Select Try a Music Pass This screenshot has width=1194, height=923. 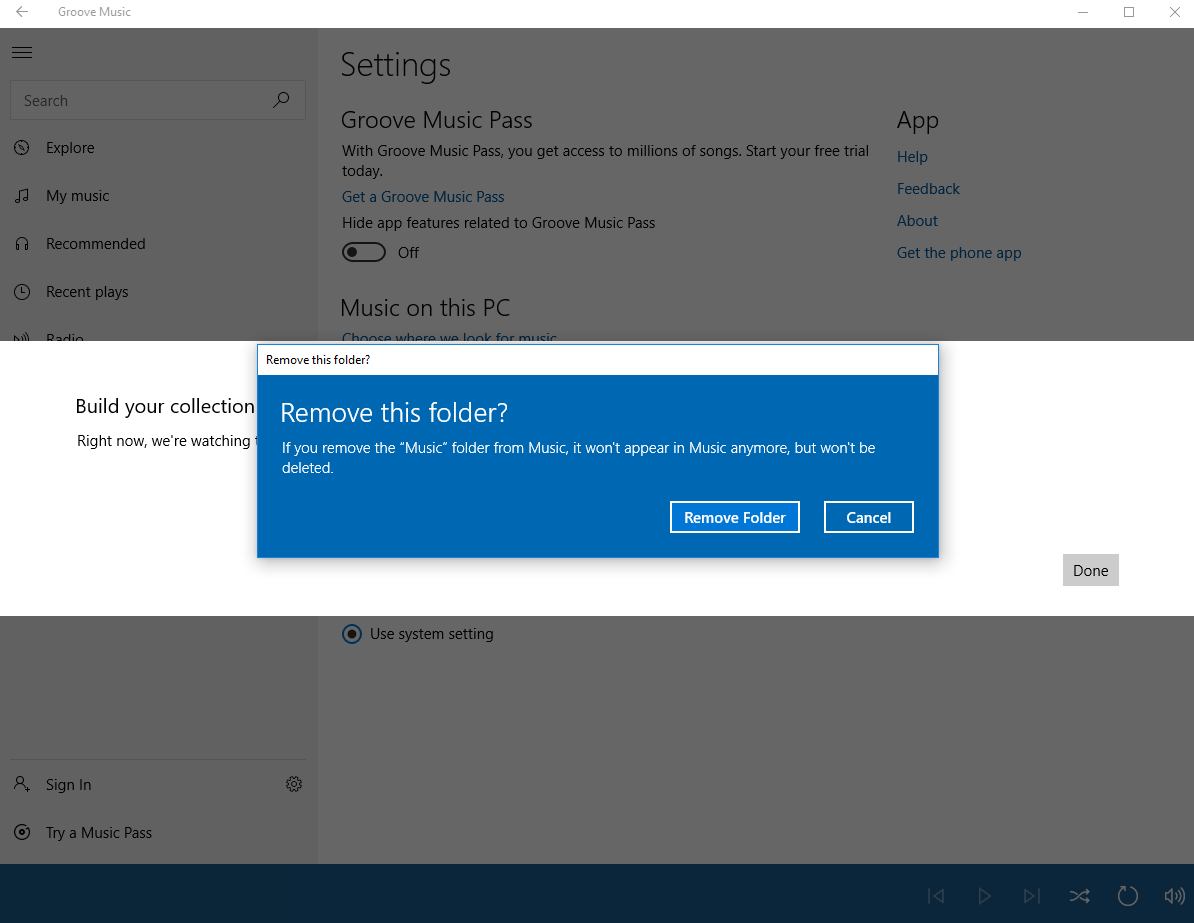pos(158,832)
